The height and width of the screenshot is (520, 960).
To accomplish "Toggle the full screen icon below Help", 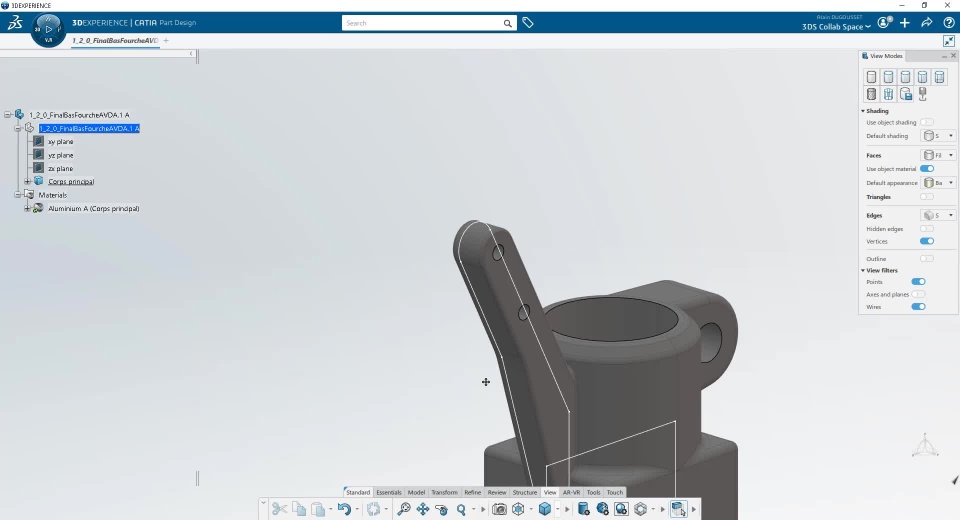I will tap(949, 41).
